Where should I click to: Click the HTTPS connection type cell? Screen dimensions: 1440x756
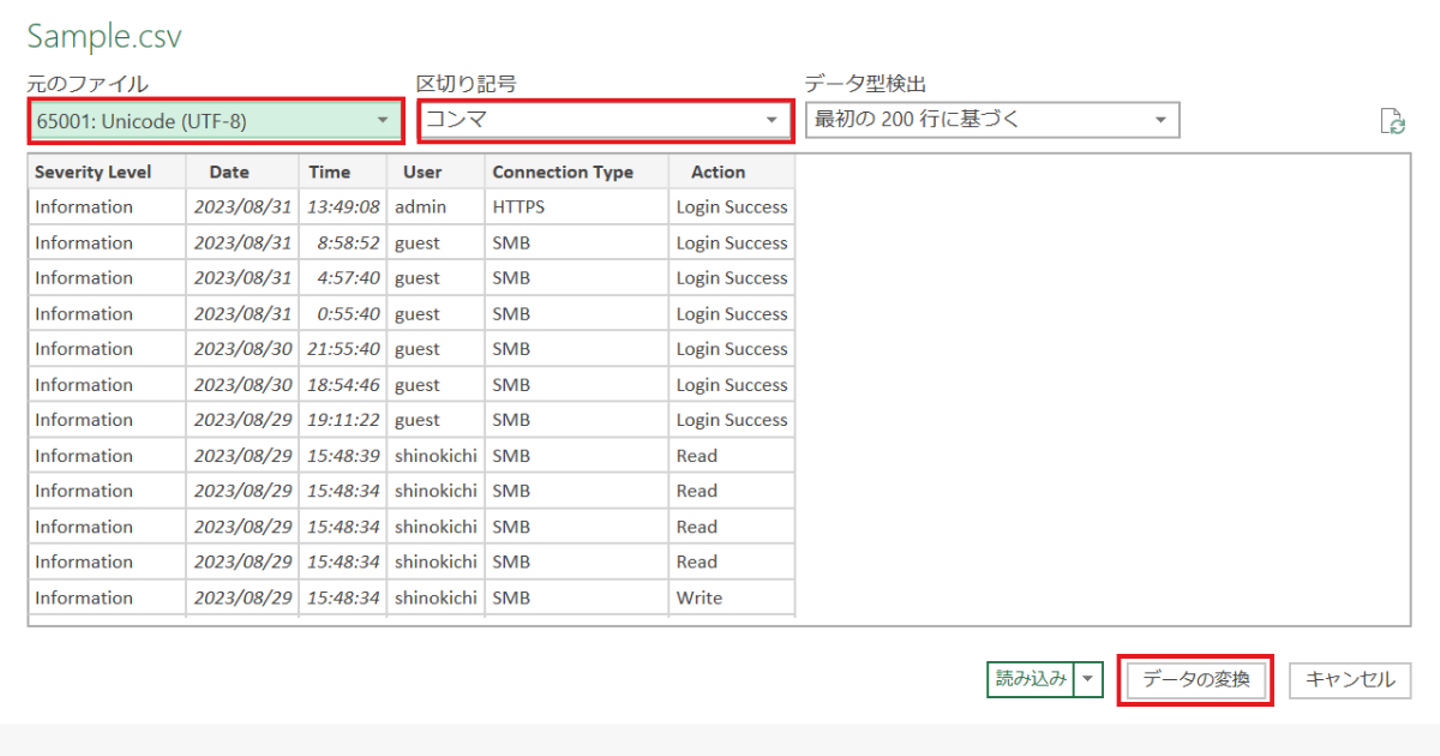(518, 207)
